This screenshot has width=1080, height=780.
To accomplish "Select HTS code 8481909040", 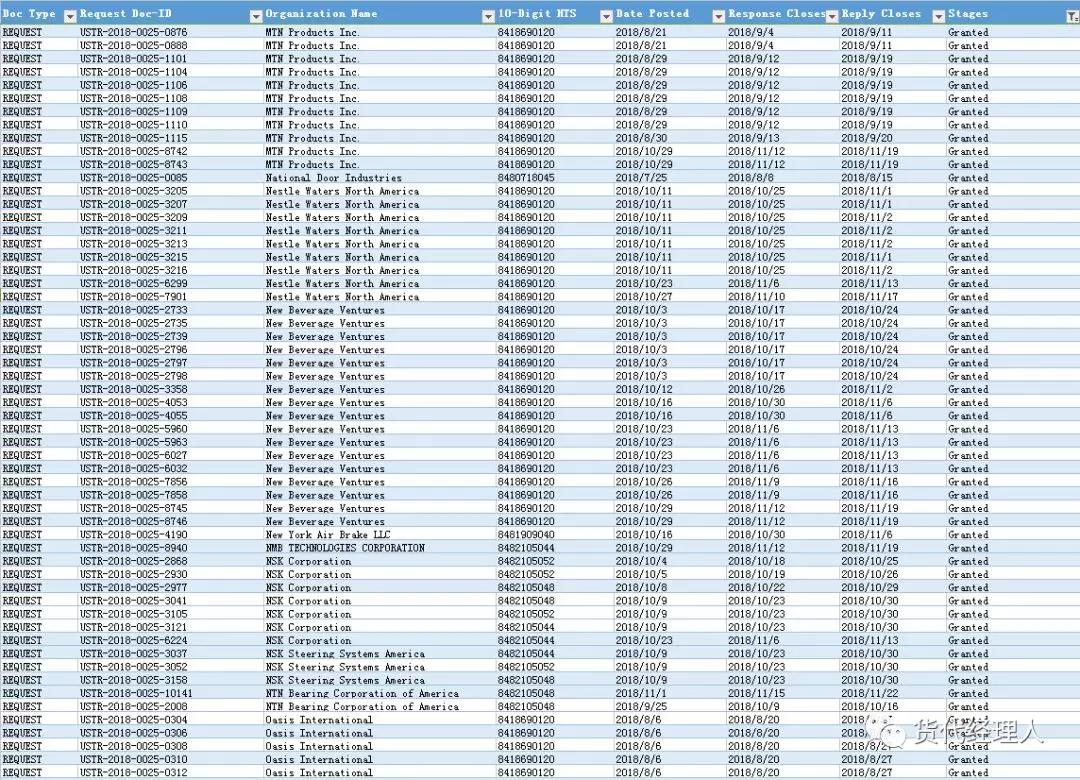I will point(526,535).
